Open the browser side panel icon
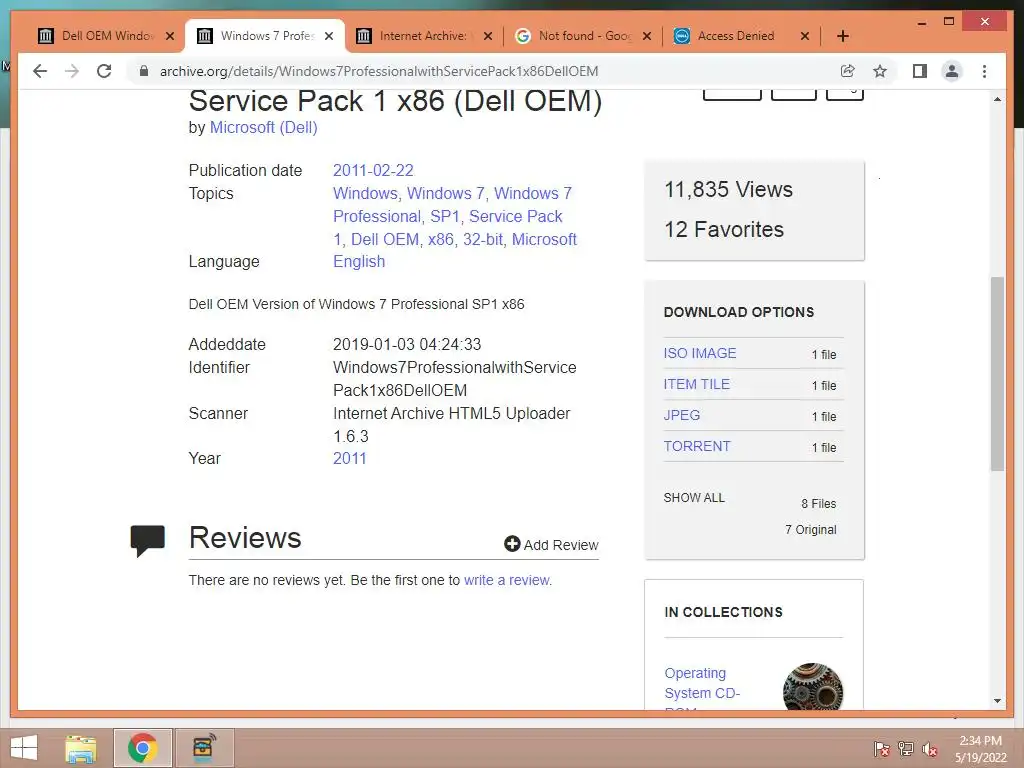1024x768 pixels. click(x=920, y=71)
